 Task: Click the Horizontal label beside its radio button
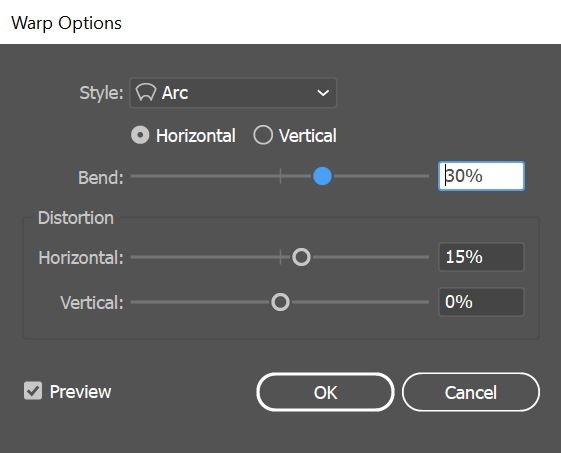196,136
